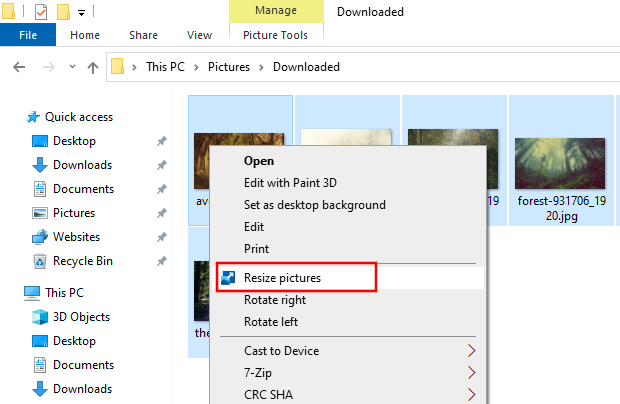
Task: Open Recycle Bin in navigation pane
Action: click(x=83, y=261)
